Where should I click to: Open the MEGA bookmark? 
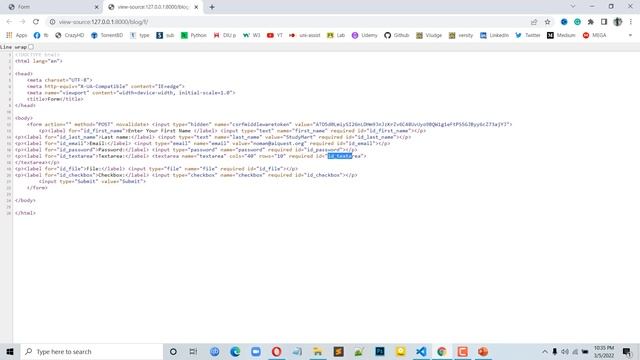pos(595,36)
